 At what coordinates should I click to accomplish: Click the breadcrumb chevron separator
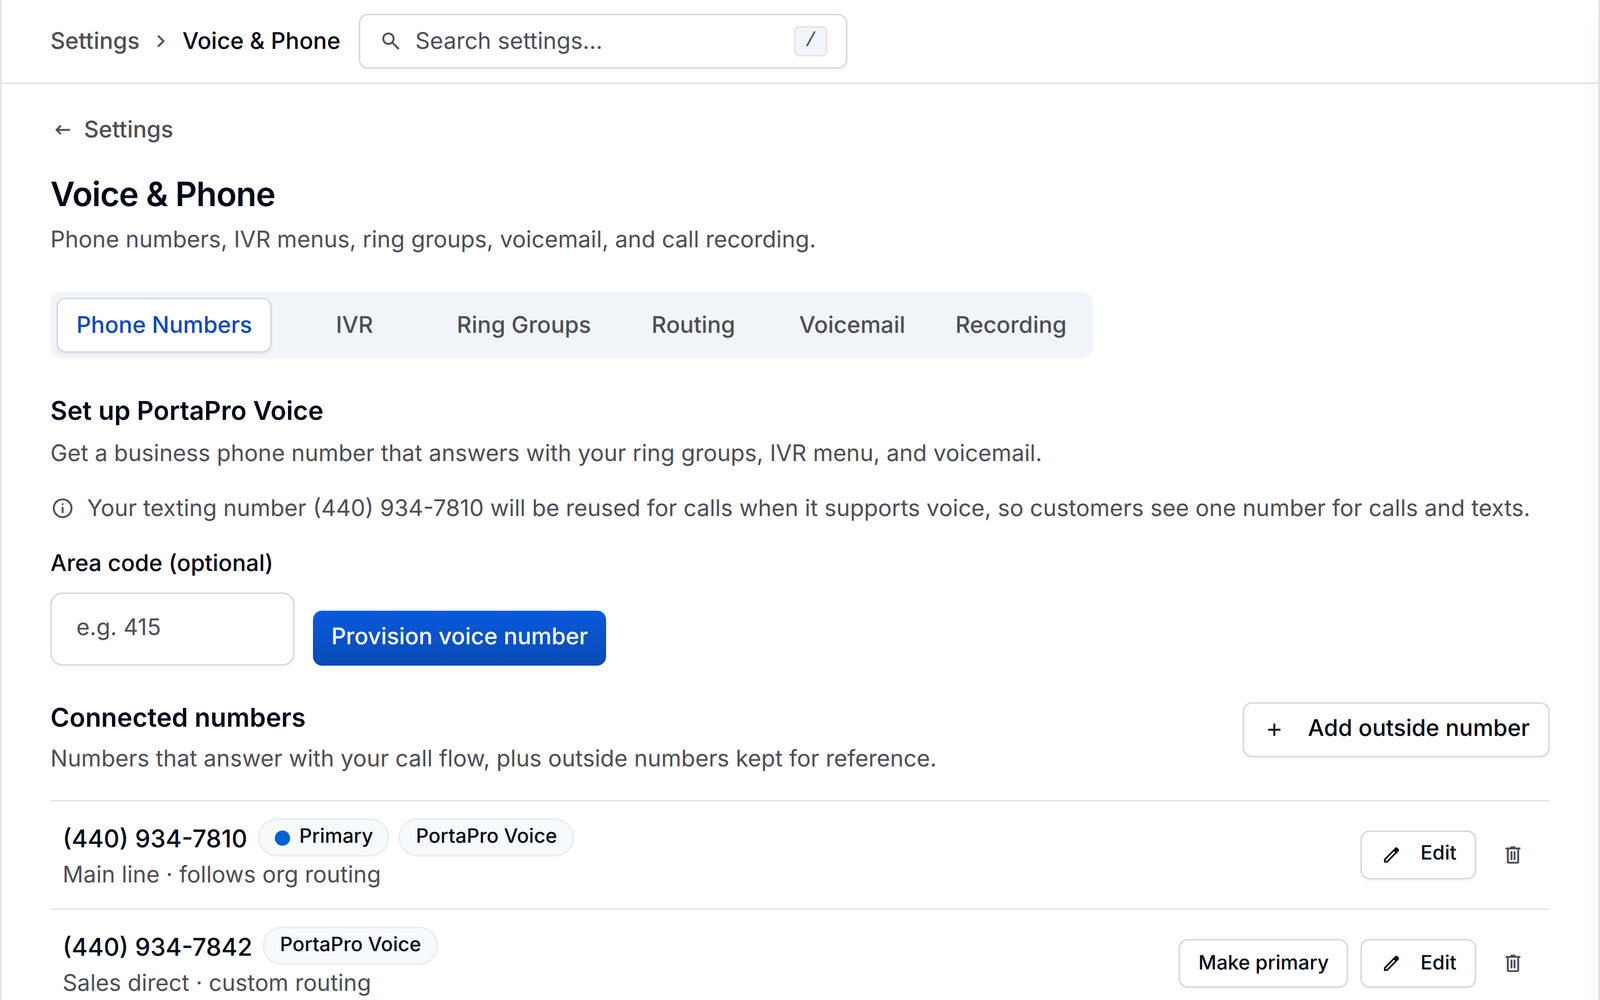click(160, 41)
